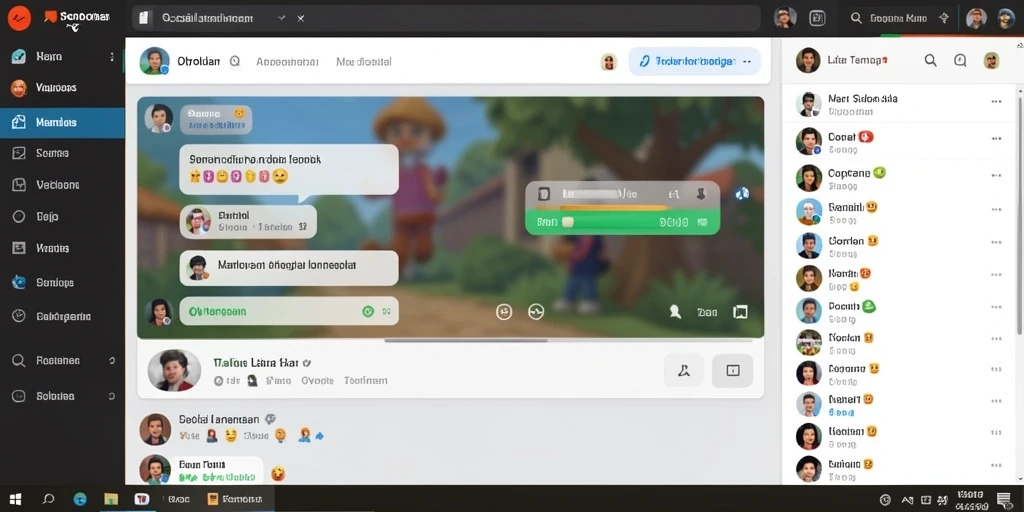Switch to the "Apooonoion" tab in chat header
Viewport: 1024px width, 512px height.
point(287,62)
